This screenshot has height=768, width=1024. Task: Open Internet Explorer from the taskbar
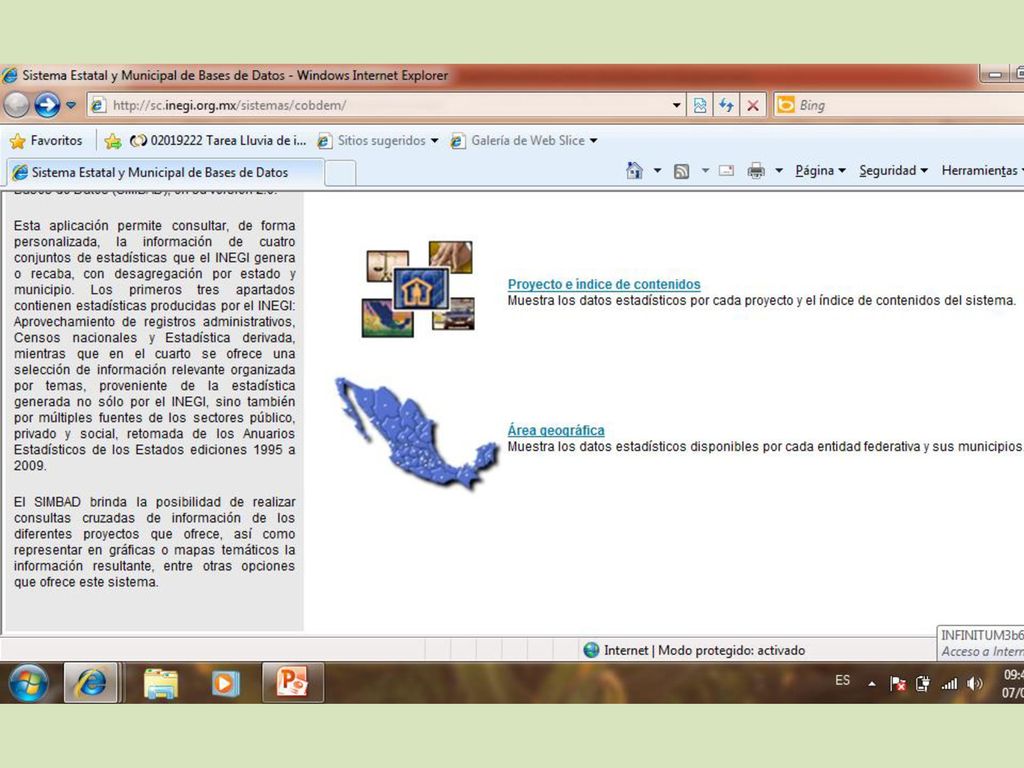point(91,683)
